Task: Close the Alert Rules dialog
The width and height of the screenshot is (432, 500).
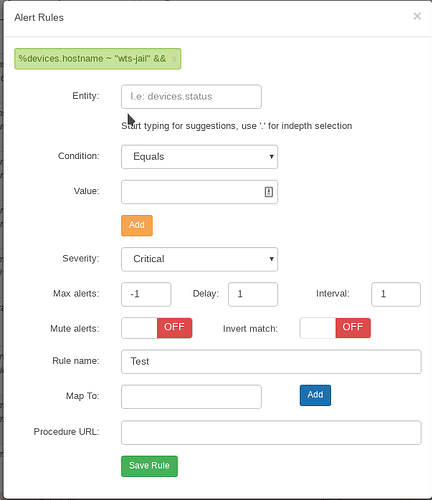Action: 417,16
